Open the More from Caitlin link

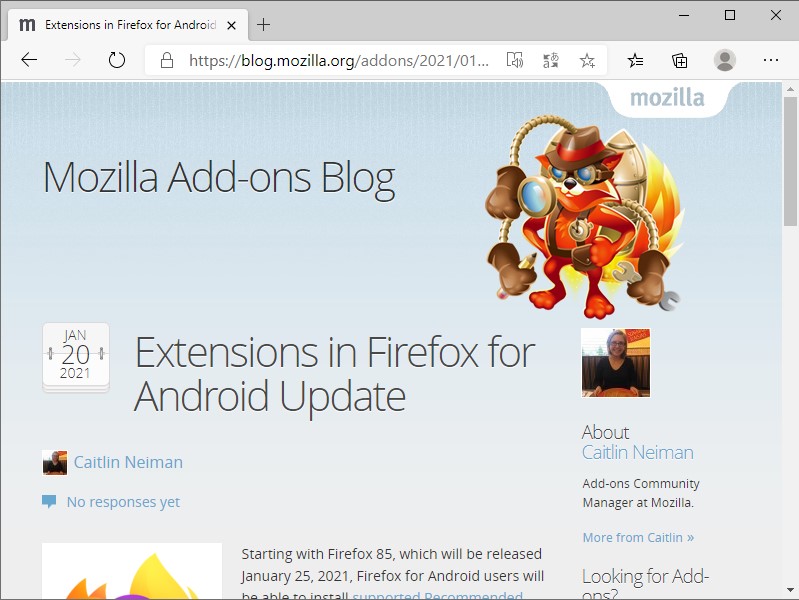point(638,537)
